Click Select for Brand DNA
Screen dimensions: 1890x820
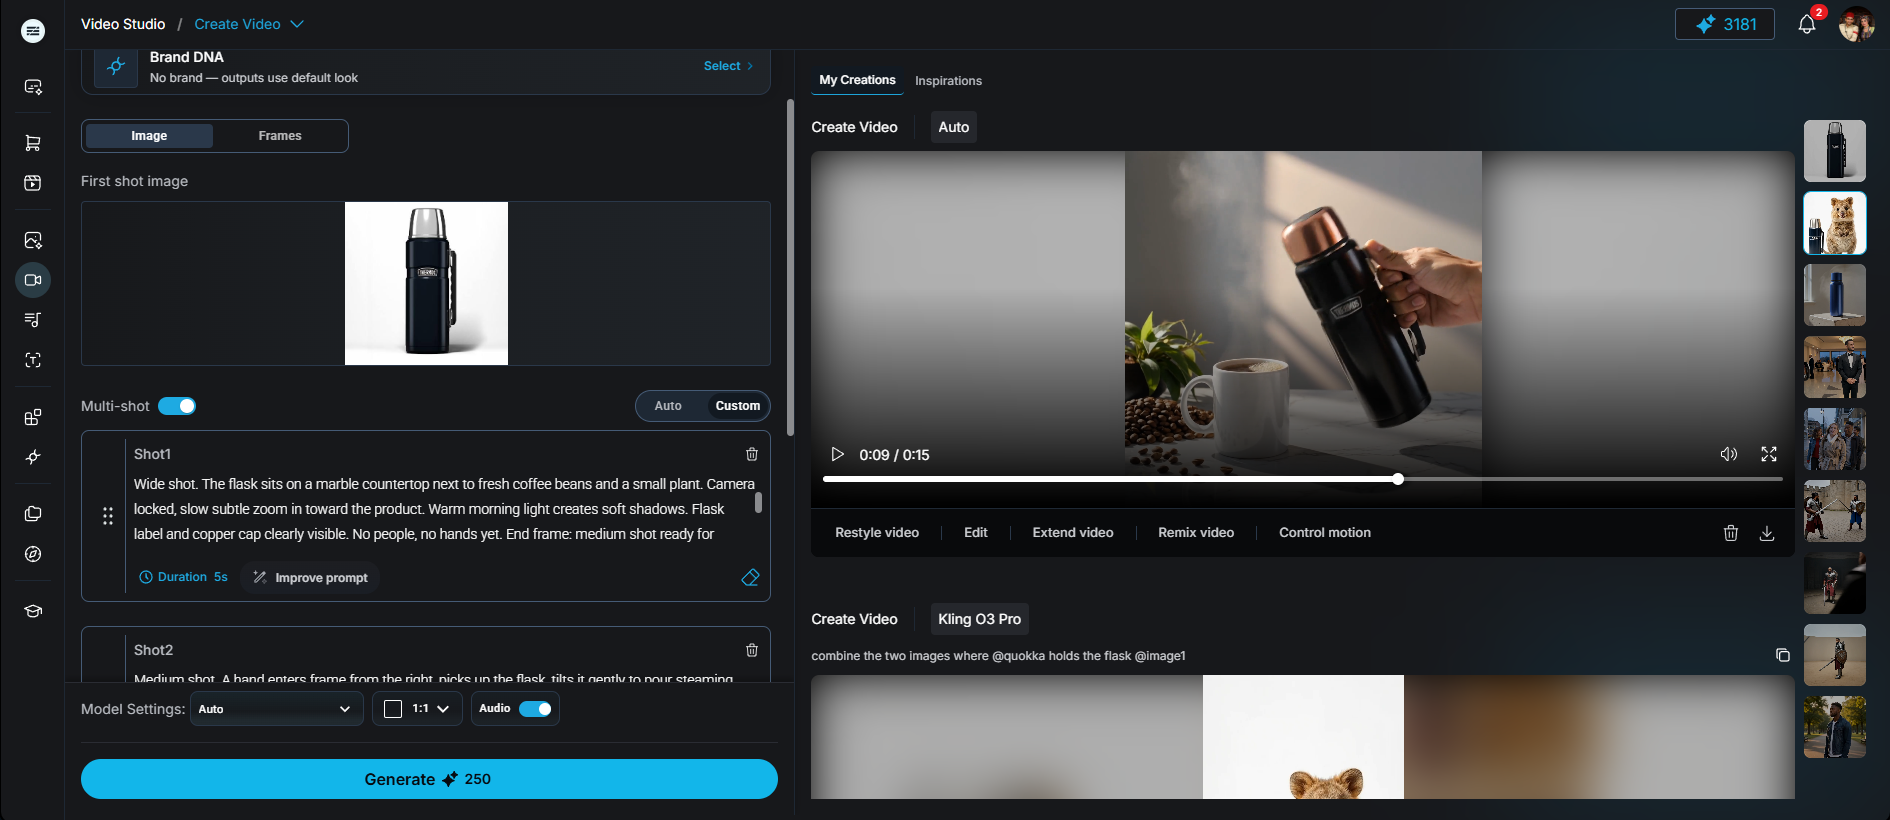coord(728,66)
